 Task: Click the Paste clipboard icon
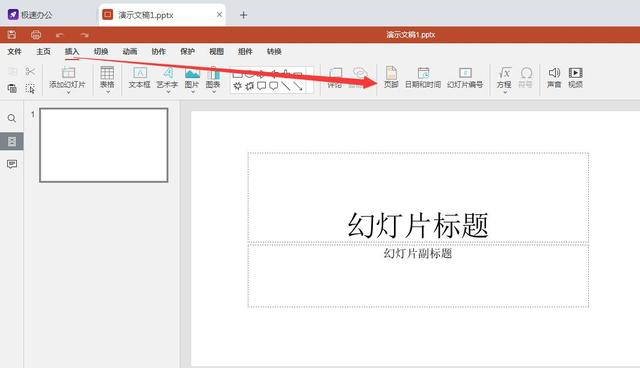[12, 88]
